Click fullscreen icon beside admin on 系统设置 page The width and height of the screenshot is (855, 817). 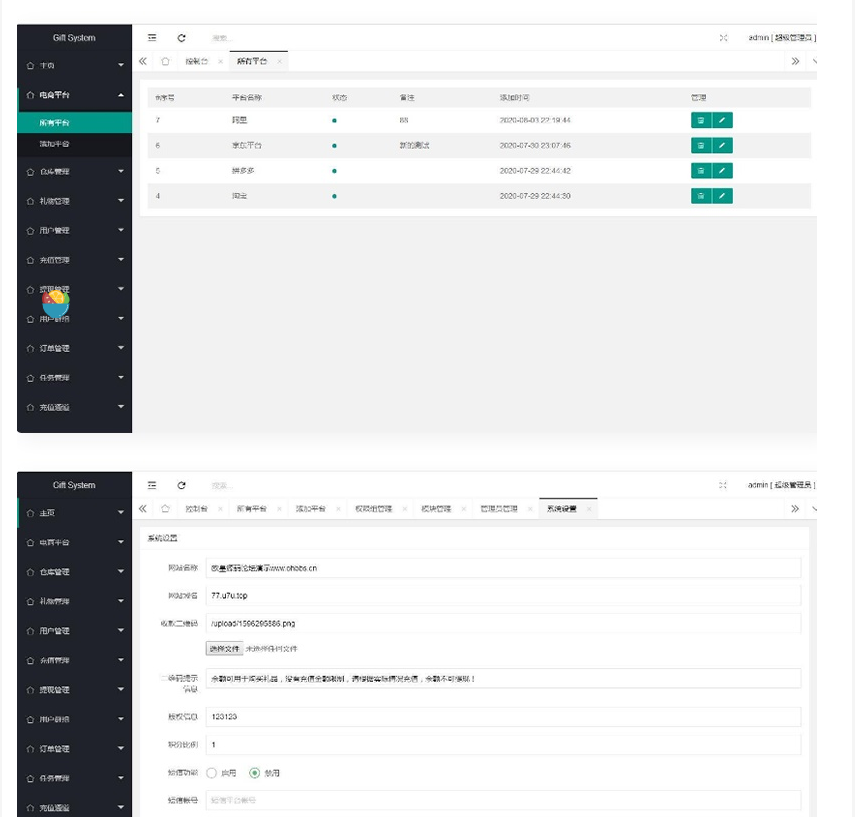click(x=723, y=485)
